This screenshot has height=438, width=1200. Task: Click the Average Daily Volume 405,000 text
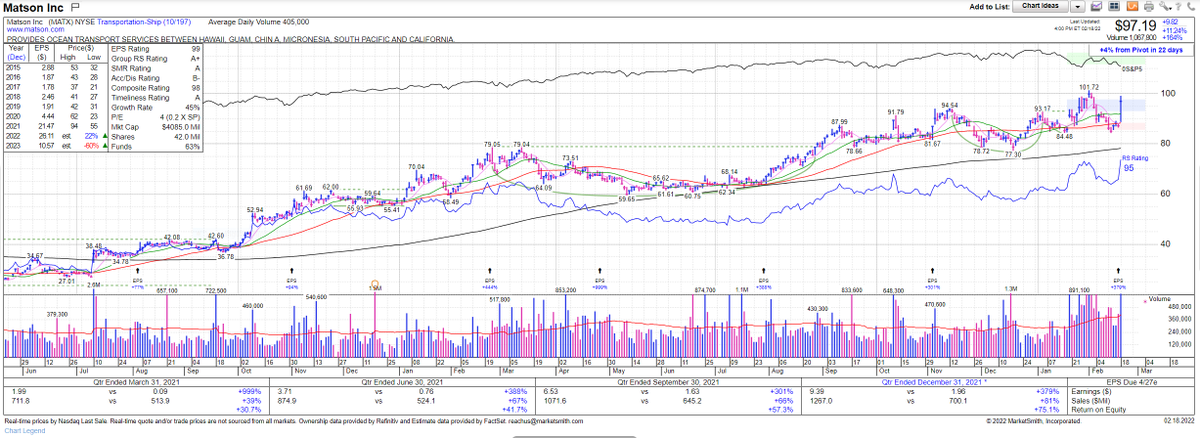click(x=258, y=21)
